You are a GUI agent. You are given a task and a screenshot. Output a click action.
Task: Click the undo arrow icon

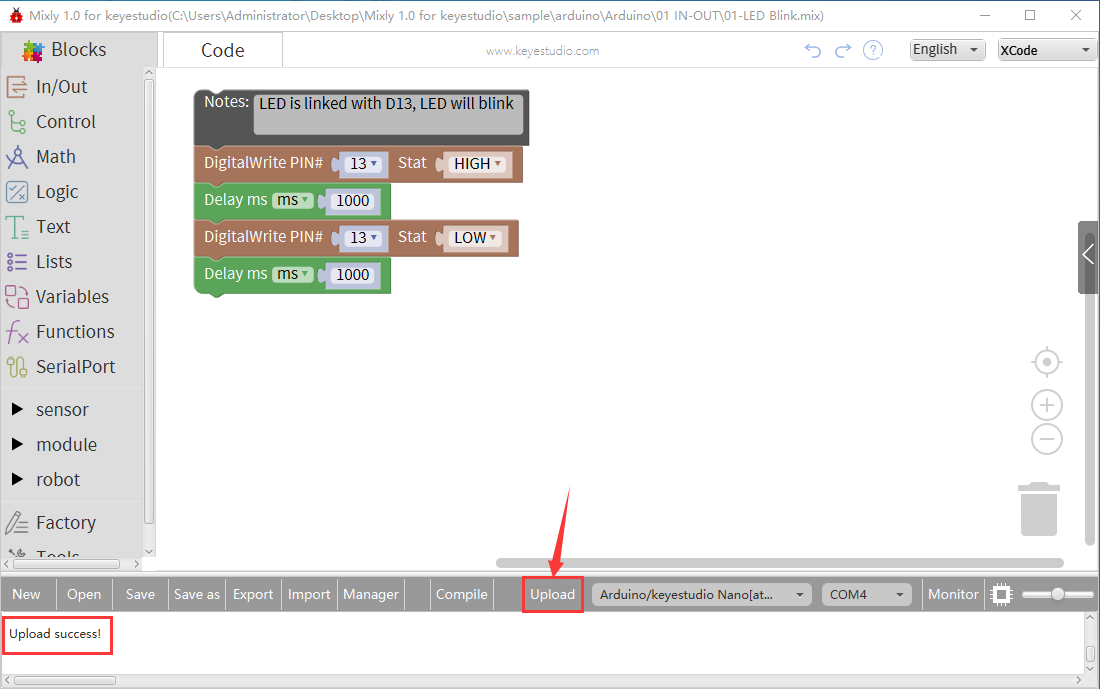tap(813, 51)
